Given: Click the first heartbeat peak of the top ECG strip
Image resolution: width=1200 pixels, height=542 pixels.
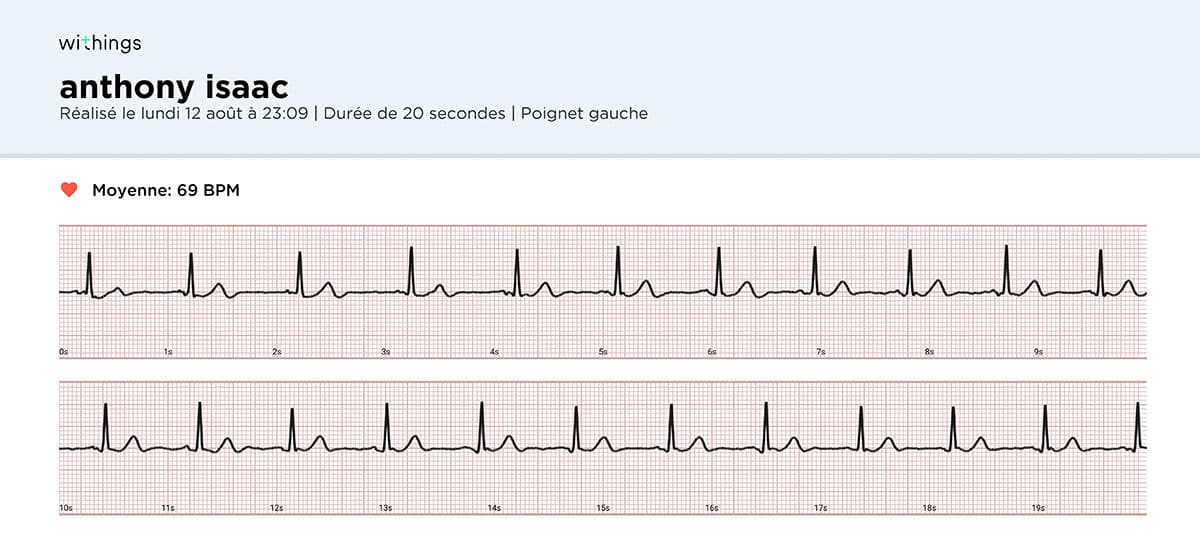Looking at the screenshot, I should click(89, 256).
